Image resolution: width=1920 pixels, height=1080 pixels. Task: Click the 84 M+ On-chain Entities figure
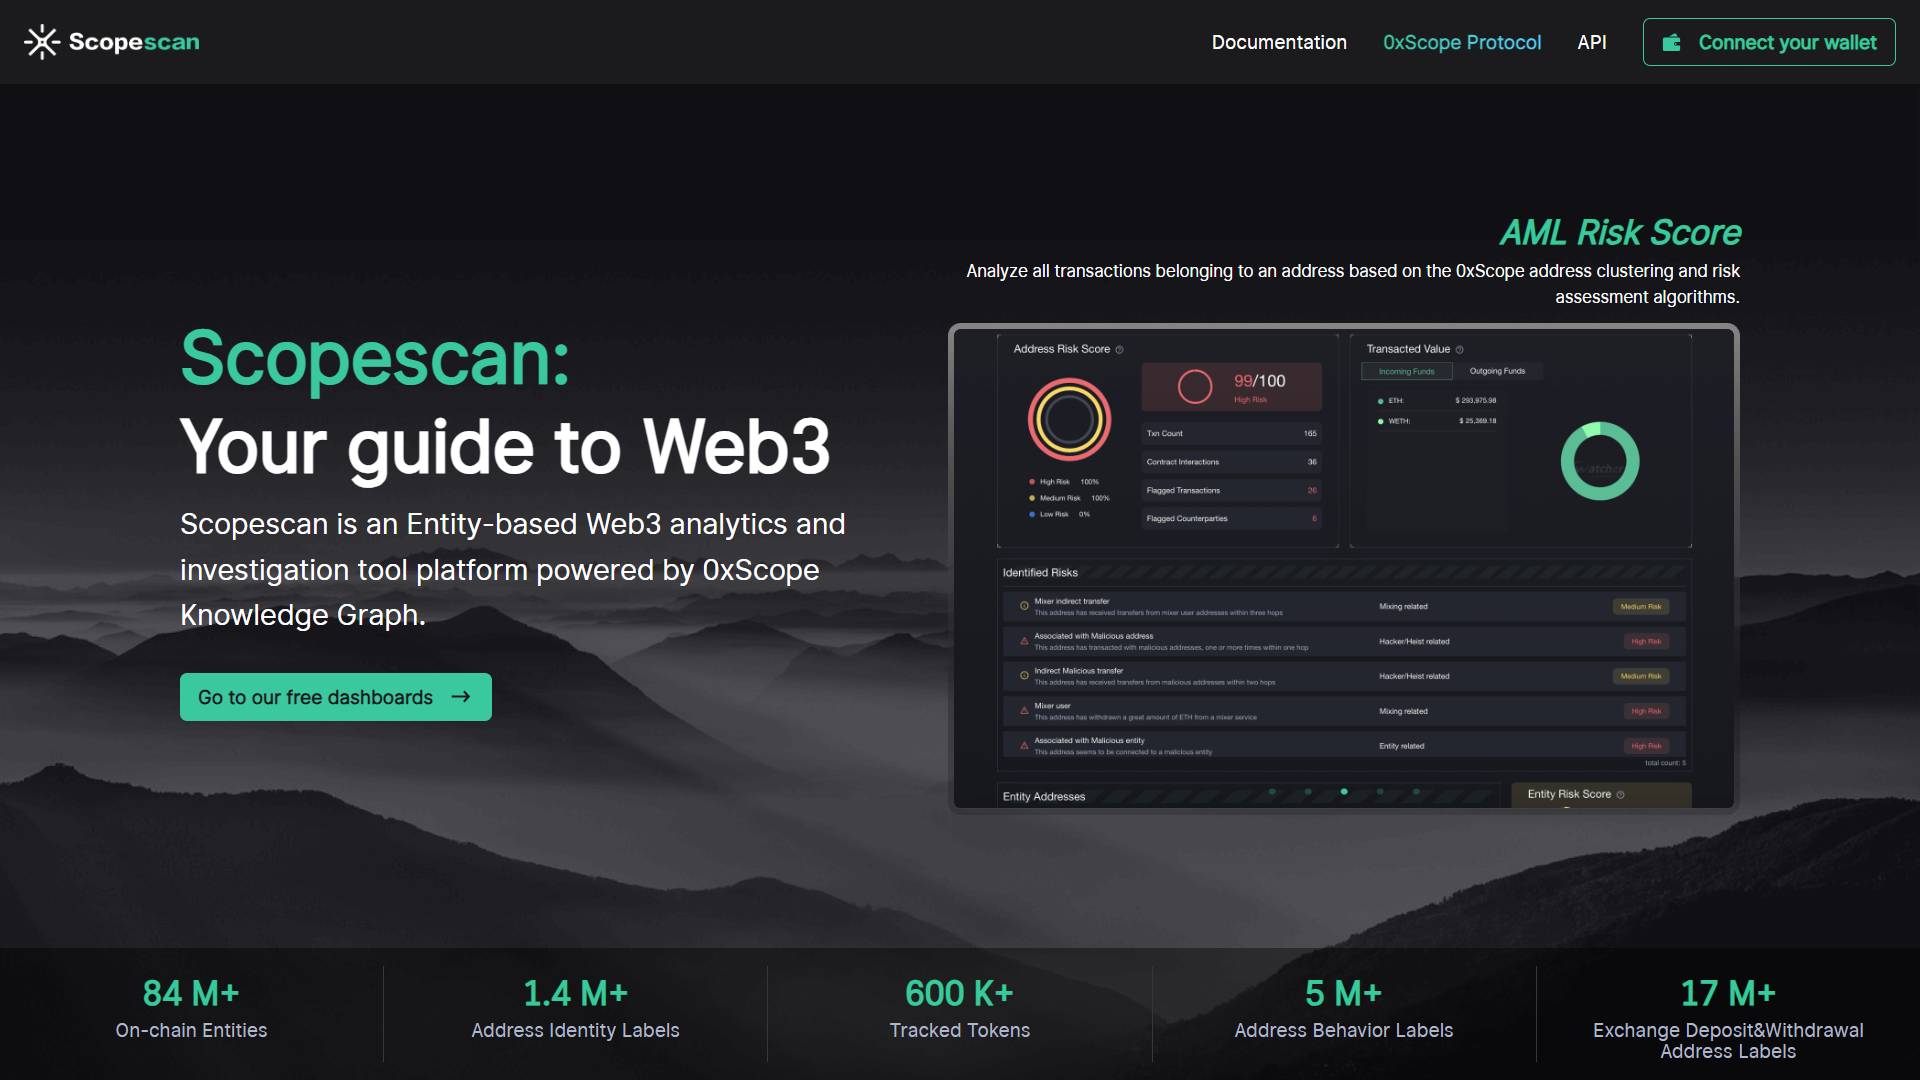[191, 994]
